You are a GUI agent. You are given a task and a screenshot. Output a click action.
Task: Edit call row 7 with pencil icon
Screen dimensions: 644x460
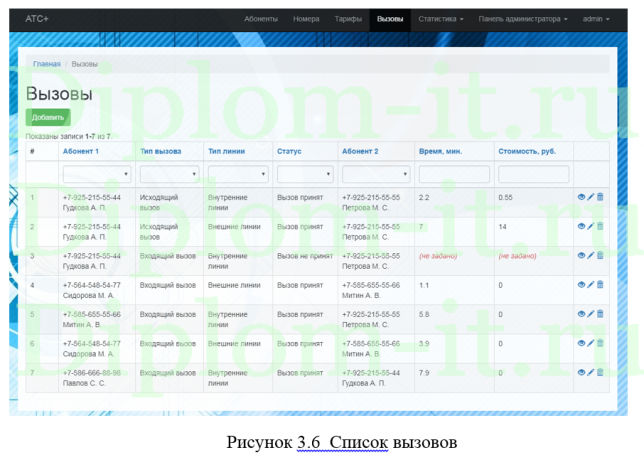tap(591, 373)
